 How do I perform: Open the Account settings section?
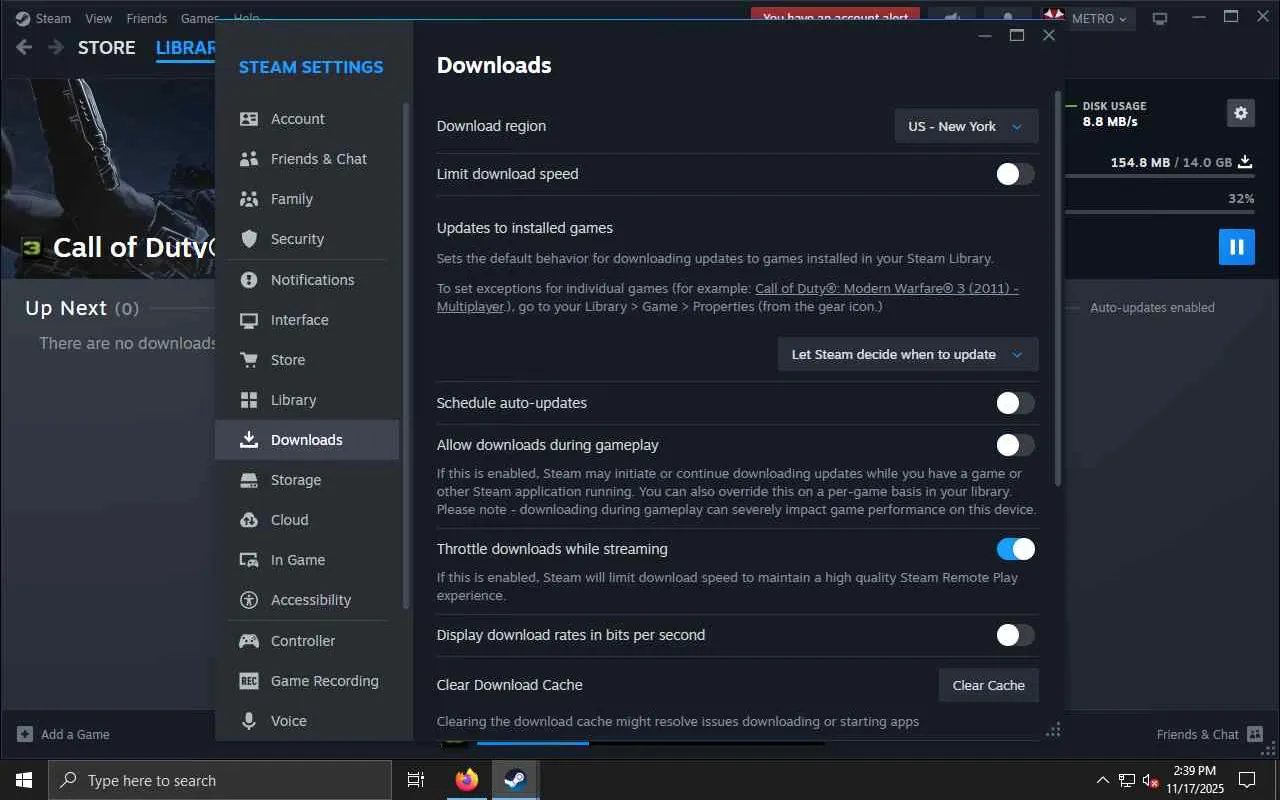[307, 119]
